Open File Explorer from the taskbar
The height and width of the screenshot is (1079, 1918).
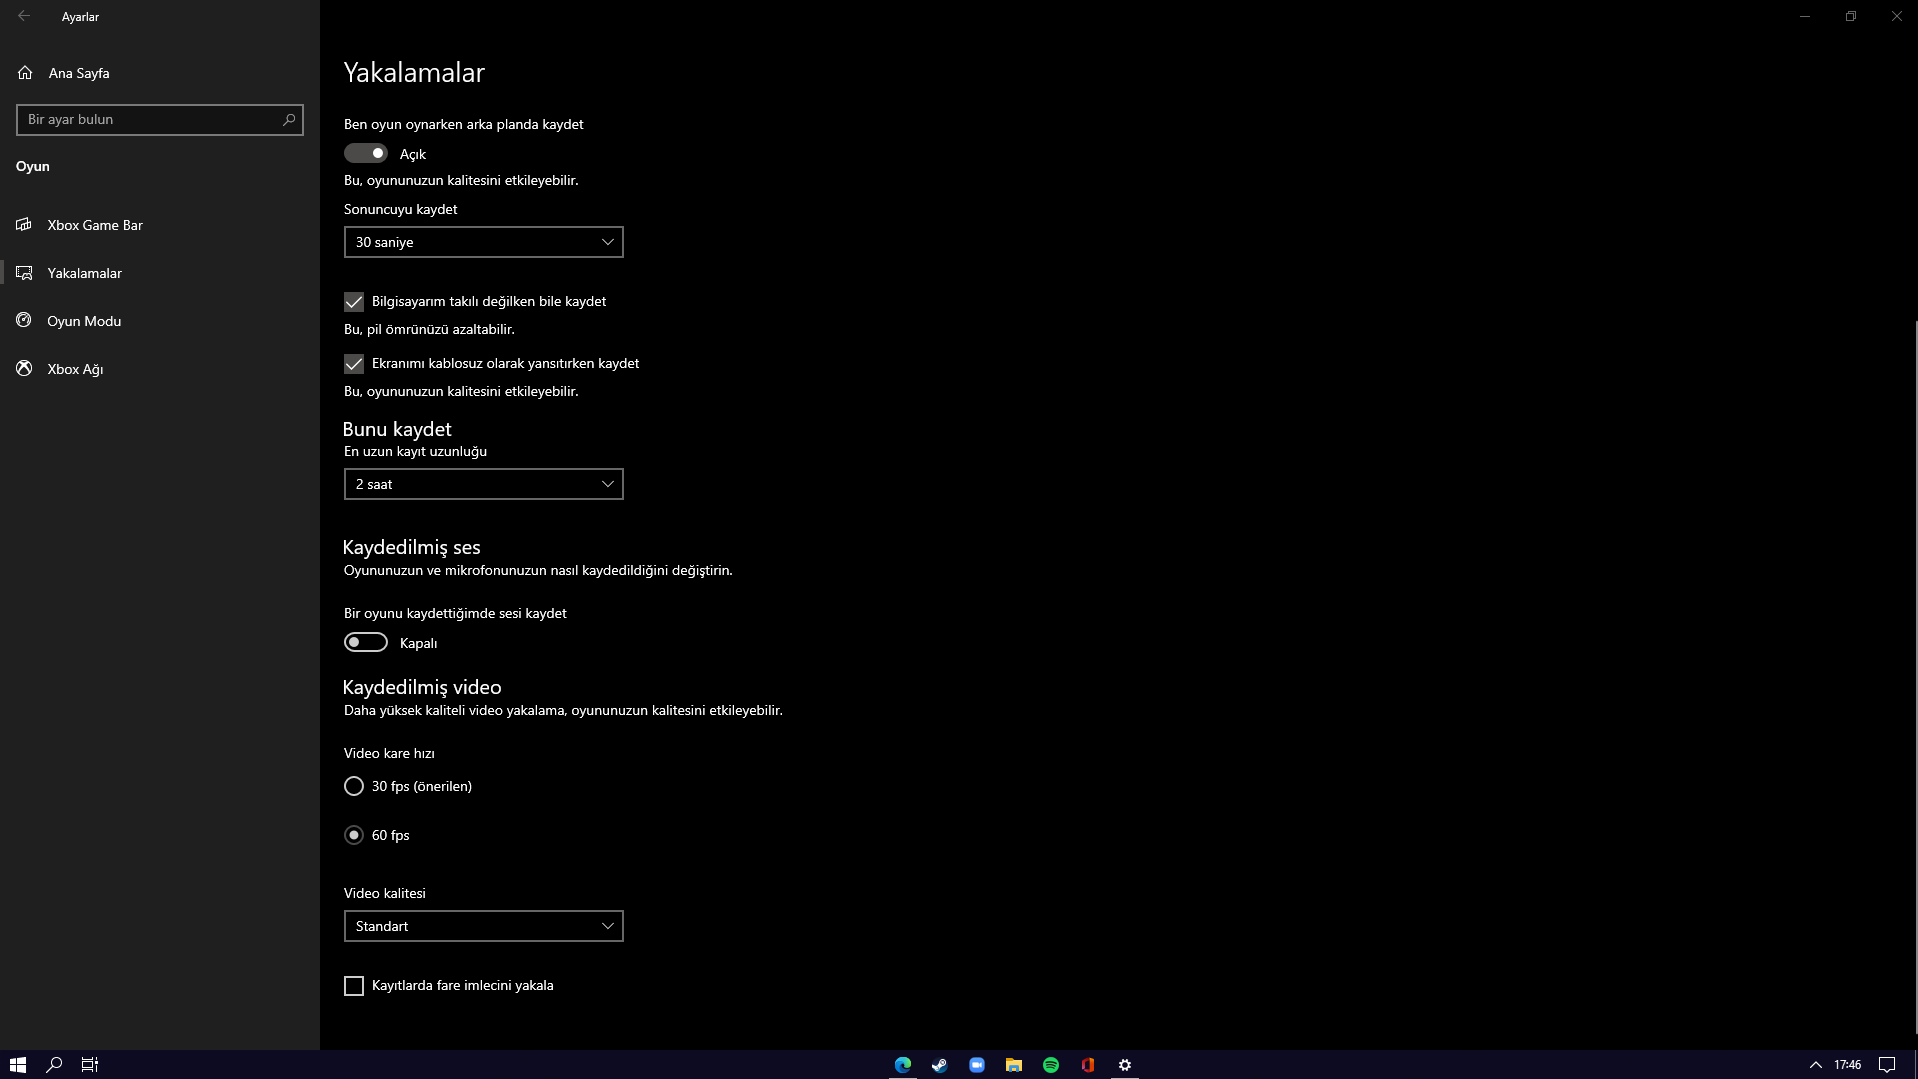tap(1014, 1065)
